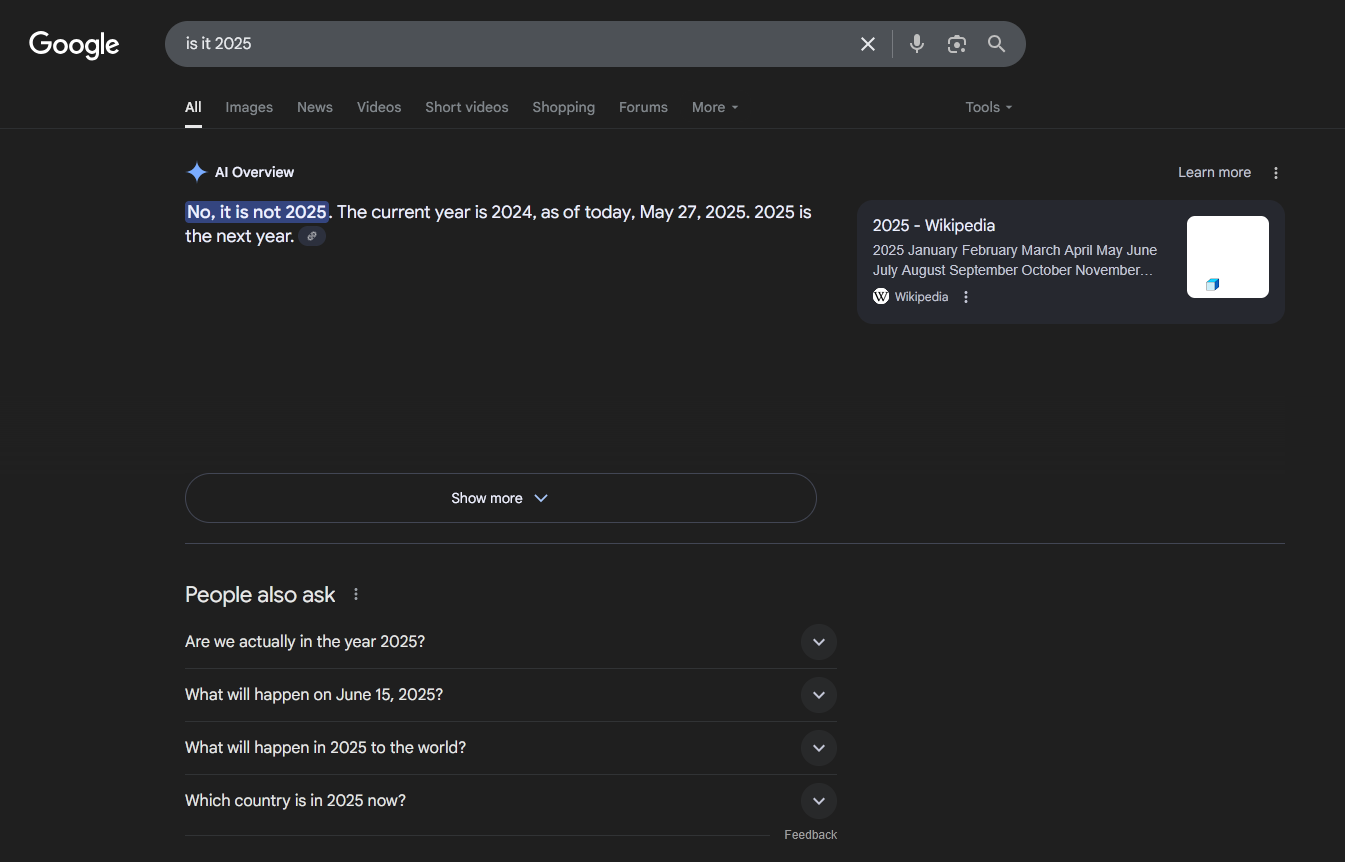Click the Wikipedia globe favicon
Image resolution: width=1345 pixels, height=862 pixels.
click(881, 296)
